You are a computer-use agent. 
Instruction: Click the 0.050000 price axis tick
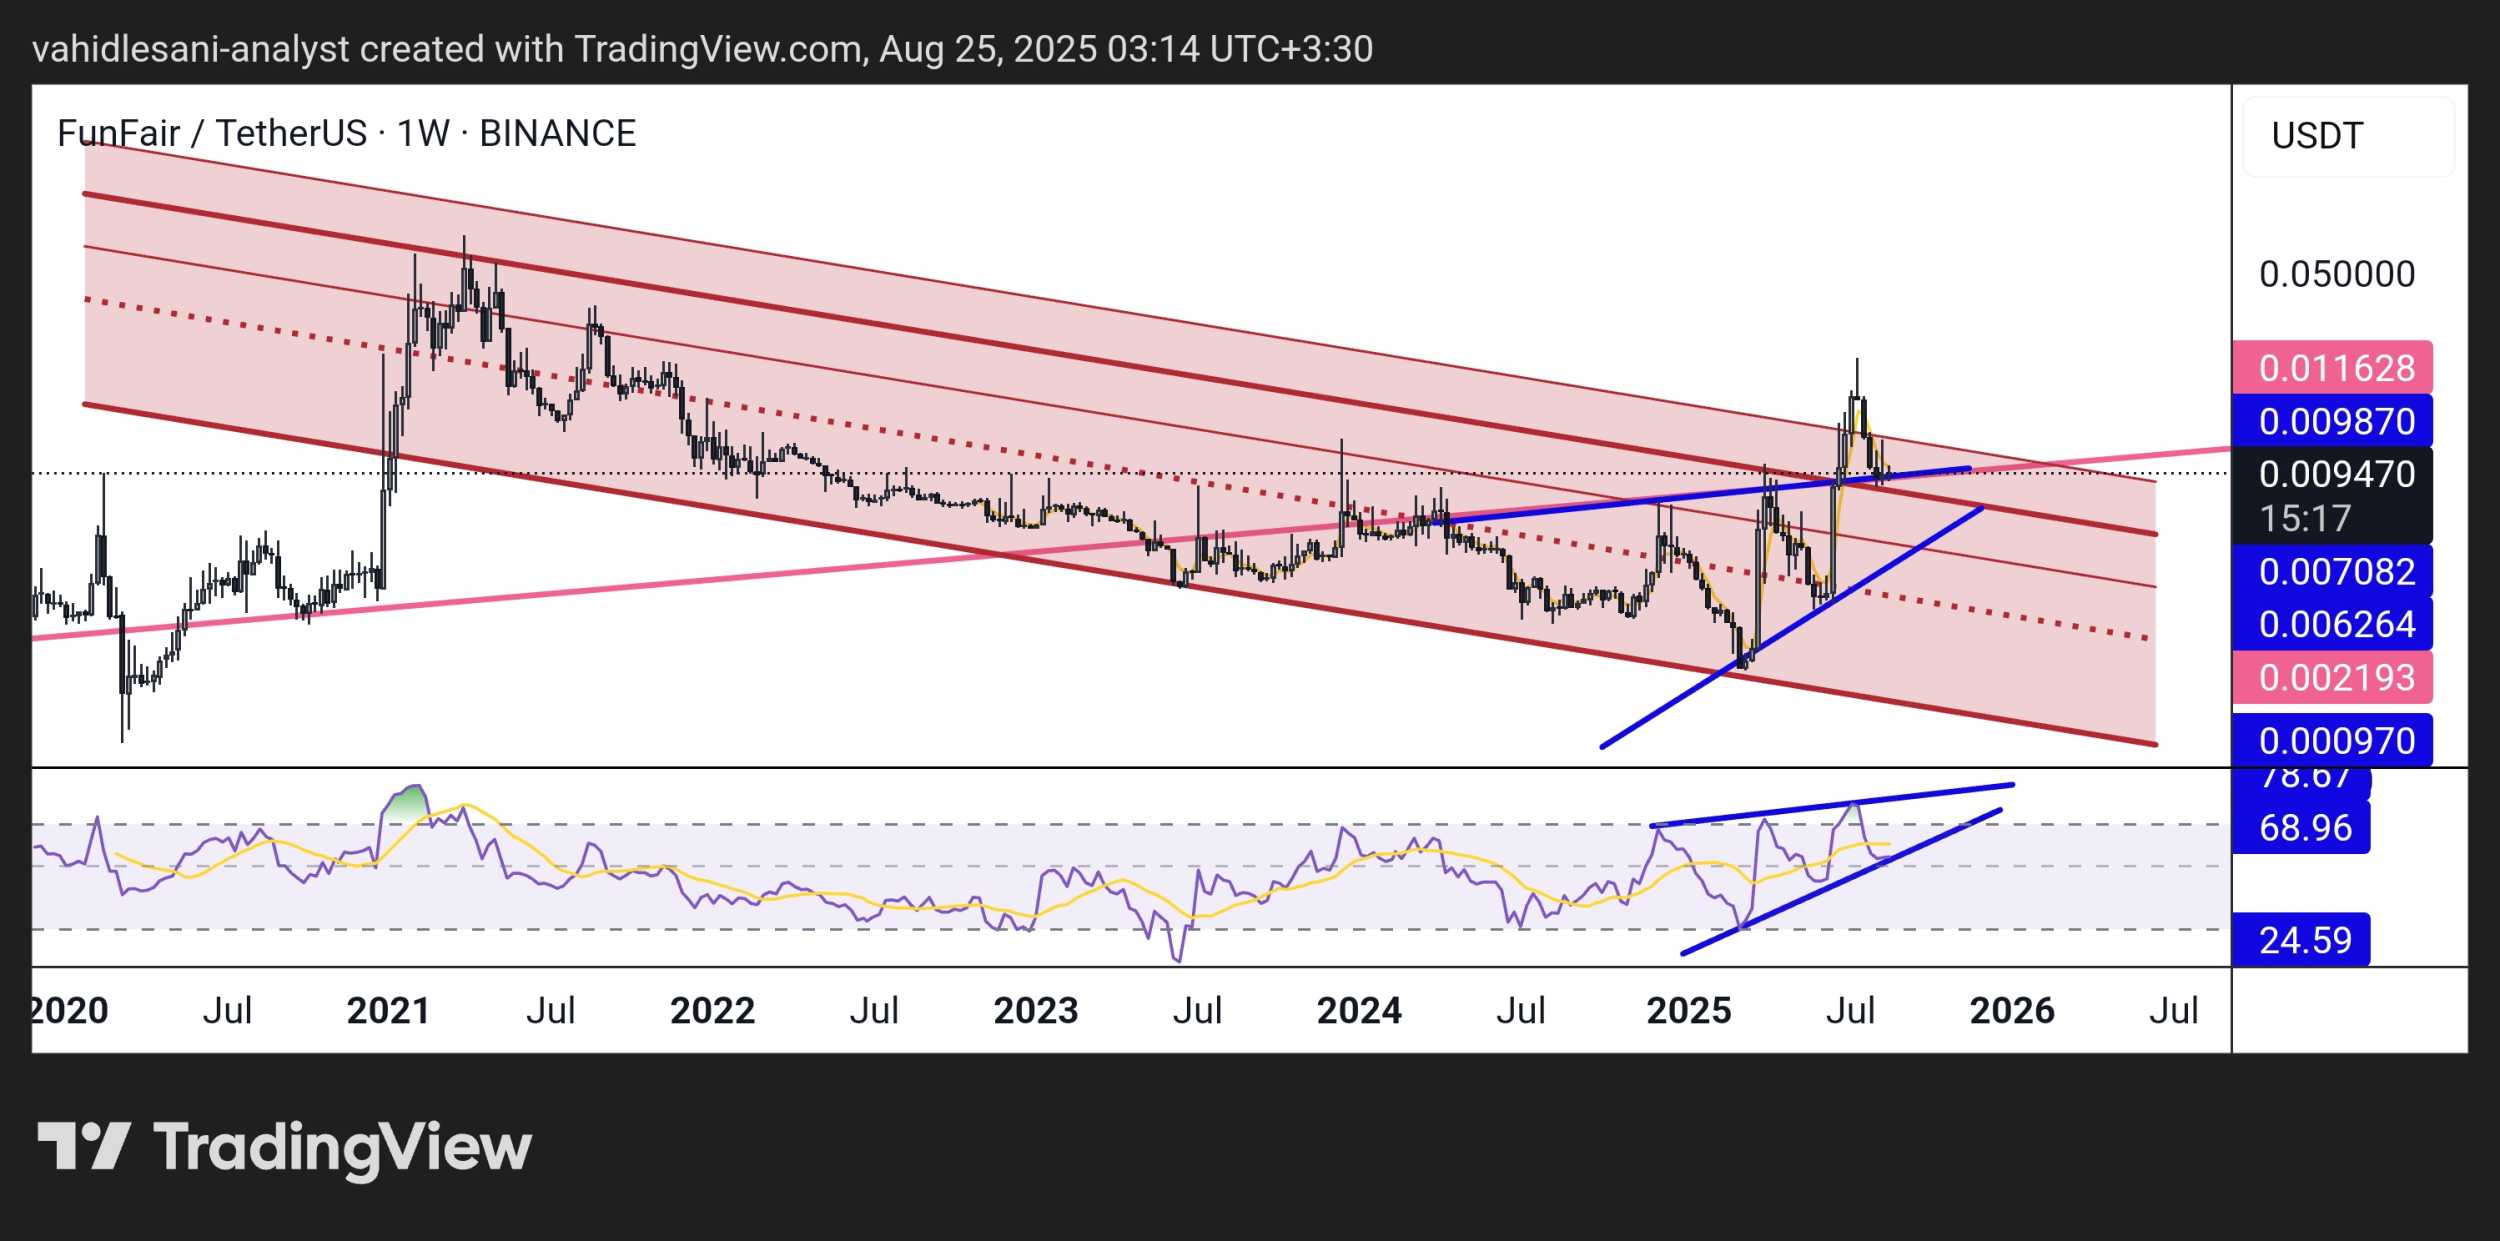2336,274
